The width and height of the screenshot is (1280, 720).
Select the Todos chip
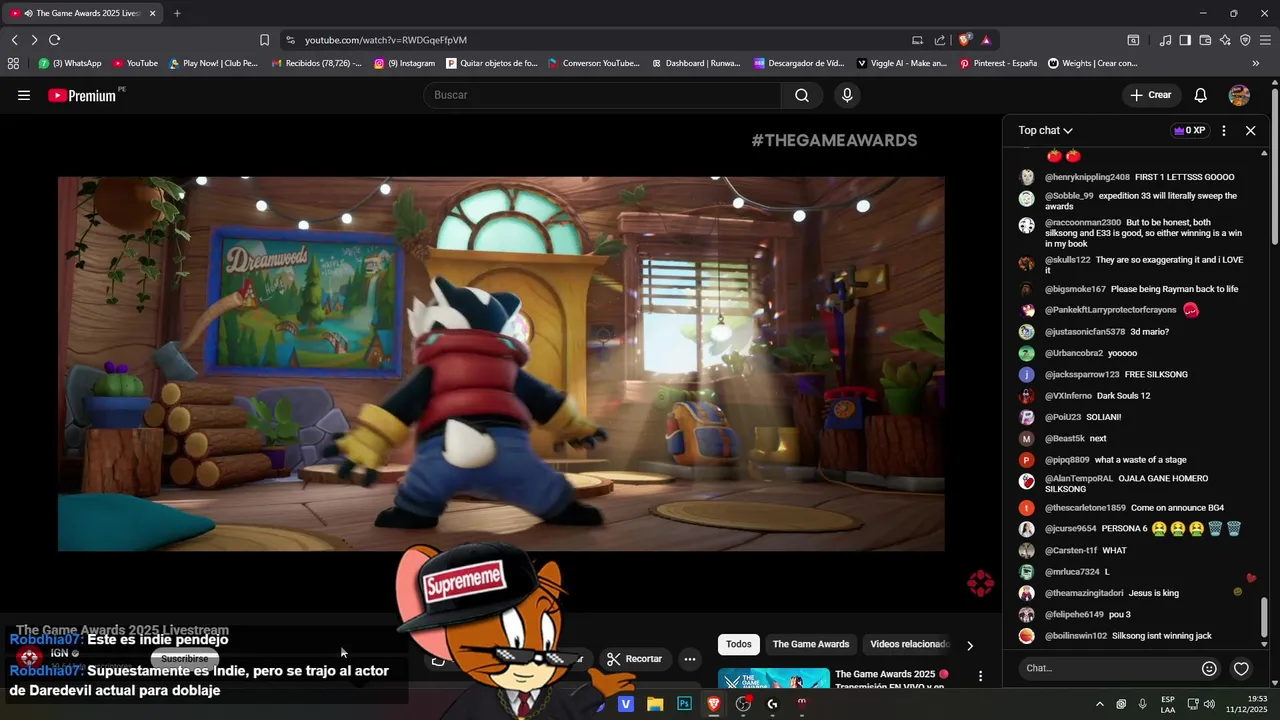pos(739,644)
